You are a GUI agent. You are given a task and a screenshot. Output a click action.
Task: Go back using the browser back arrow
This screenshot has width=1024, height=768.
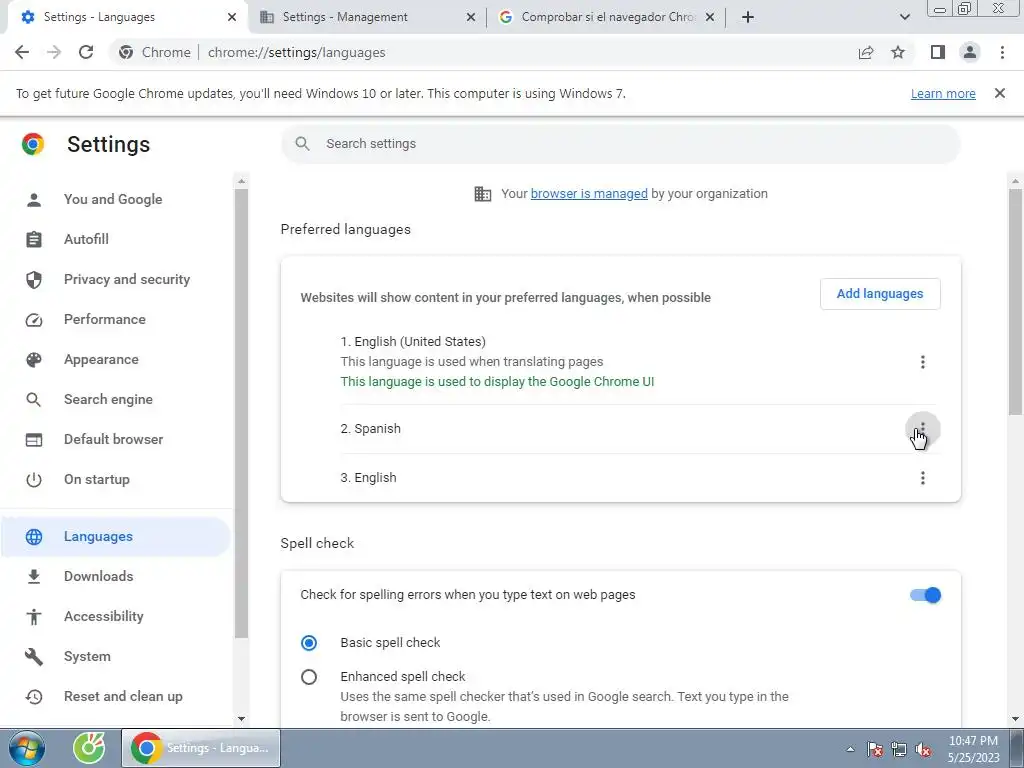pyautogui.click(x=22, y=52)
